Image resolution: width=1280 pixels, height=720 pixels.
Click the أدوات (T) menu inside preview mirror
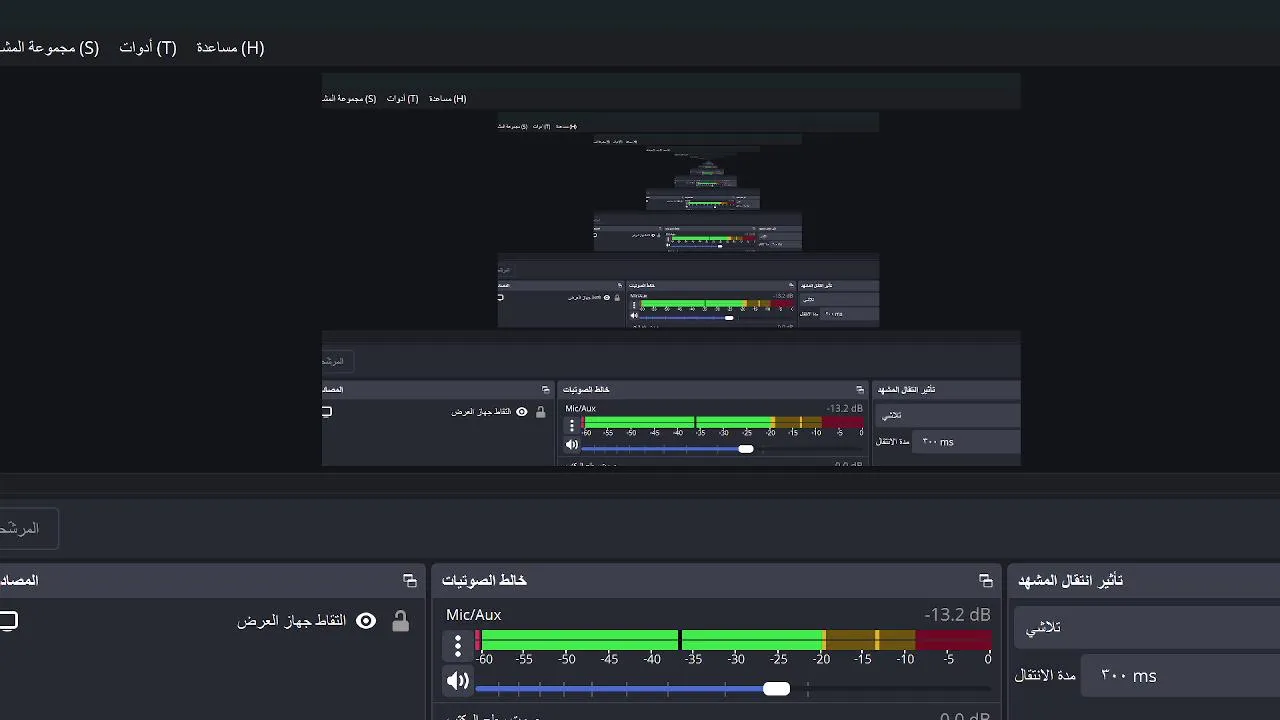[402, 98]
